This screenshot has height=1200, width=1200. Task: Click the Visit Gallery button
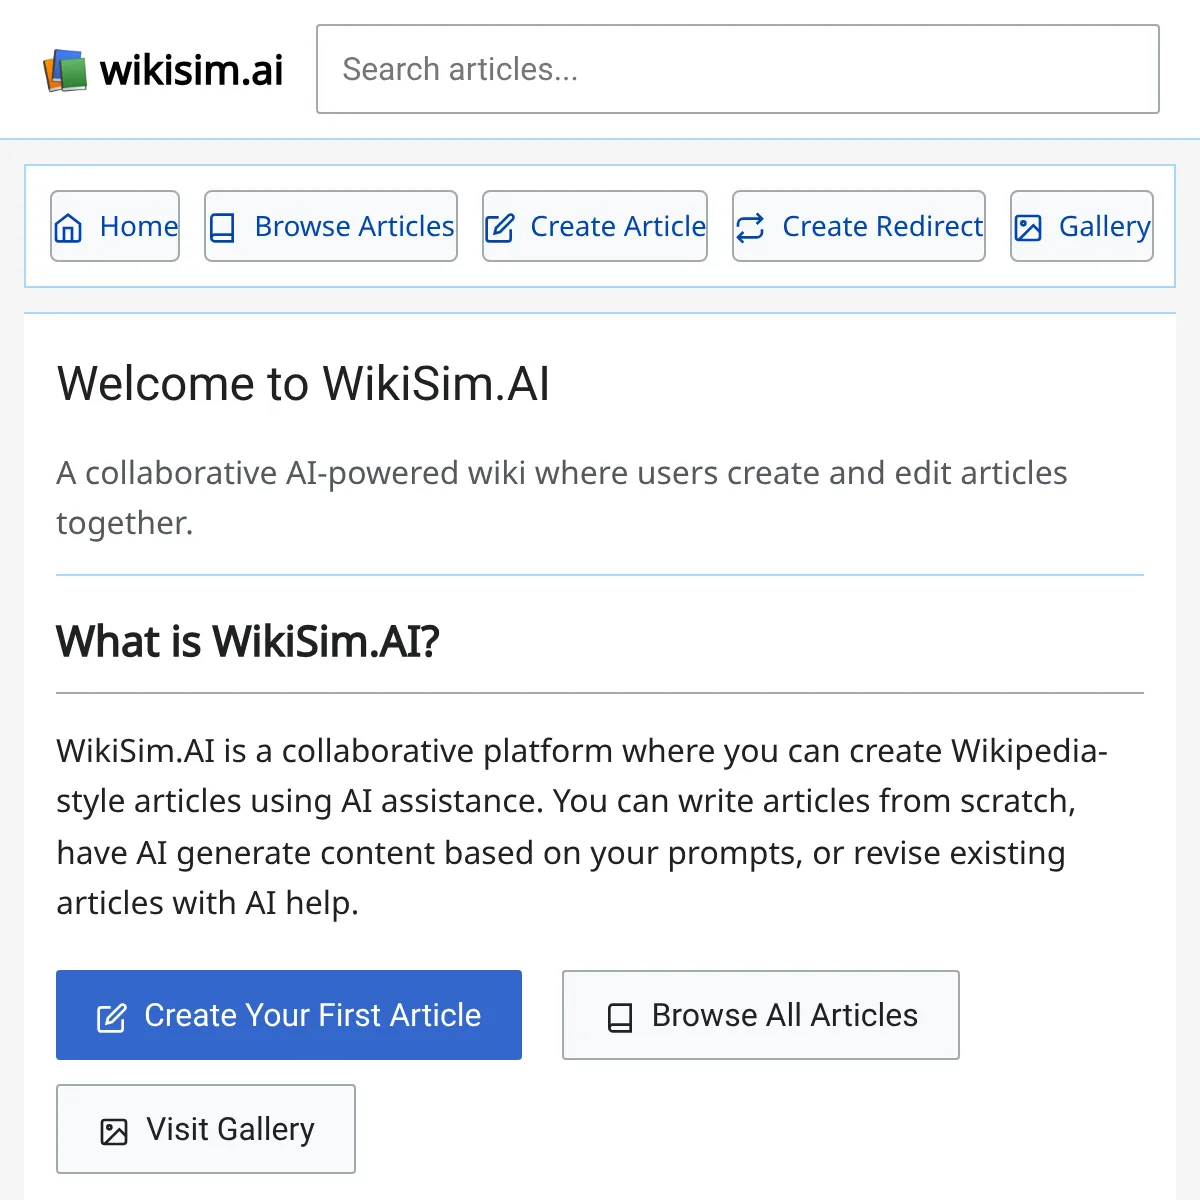(x=206, y=1129)
